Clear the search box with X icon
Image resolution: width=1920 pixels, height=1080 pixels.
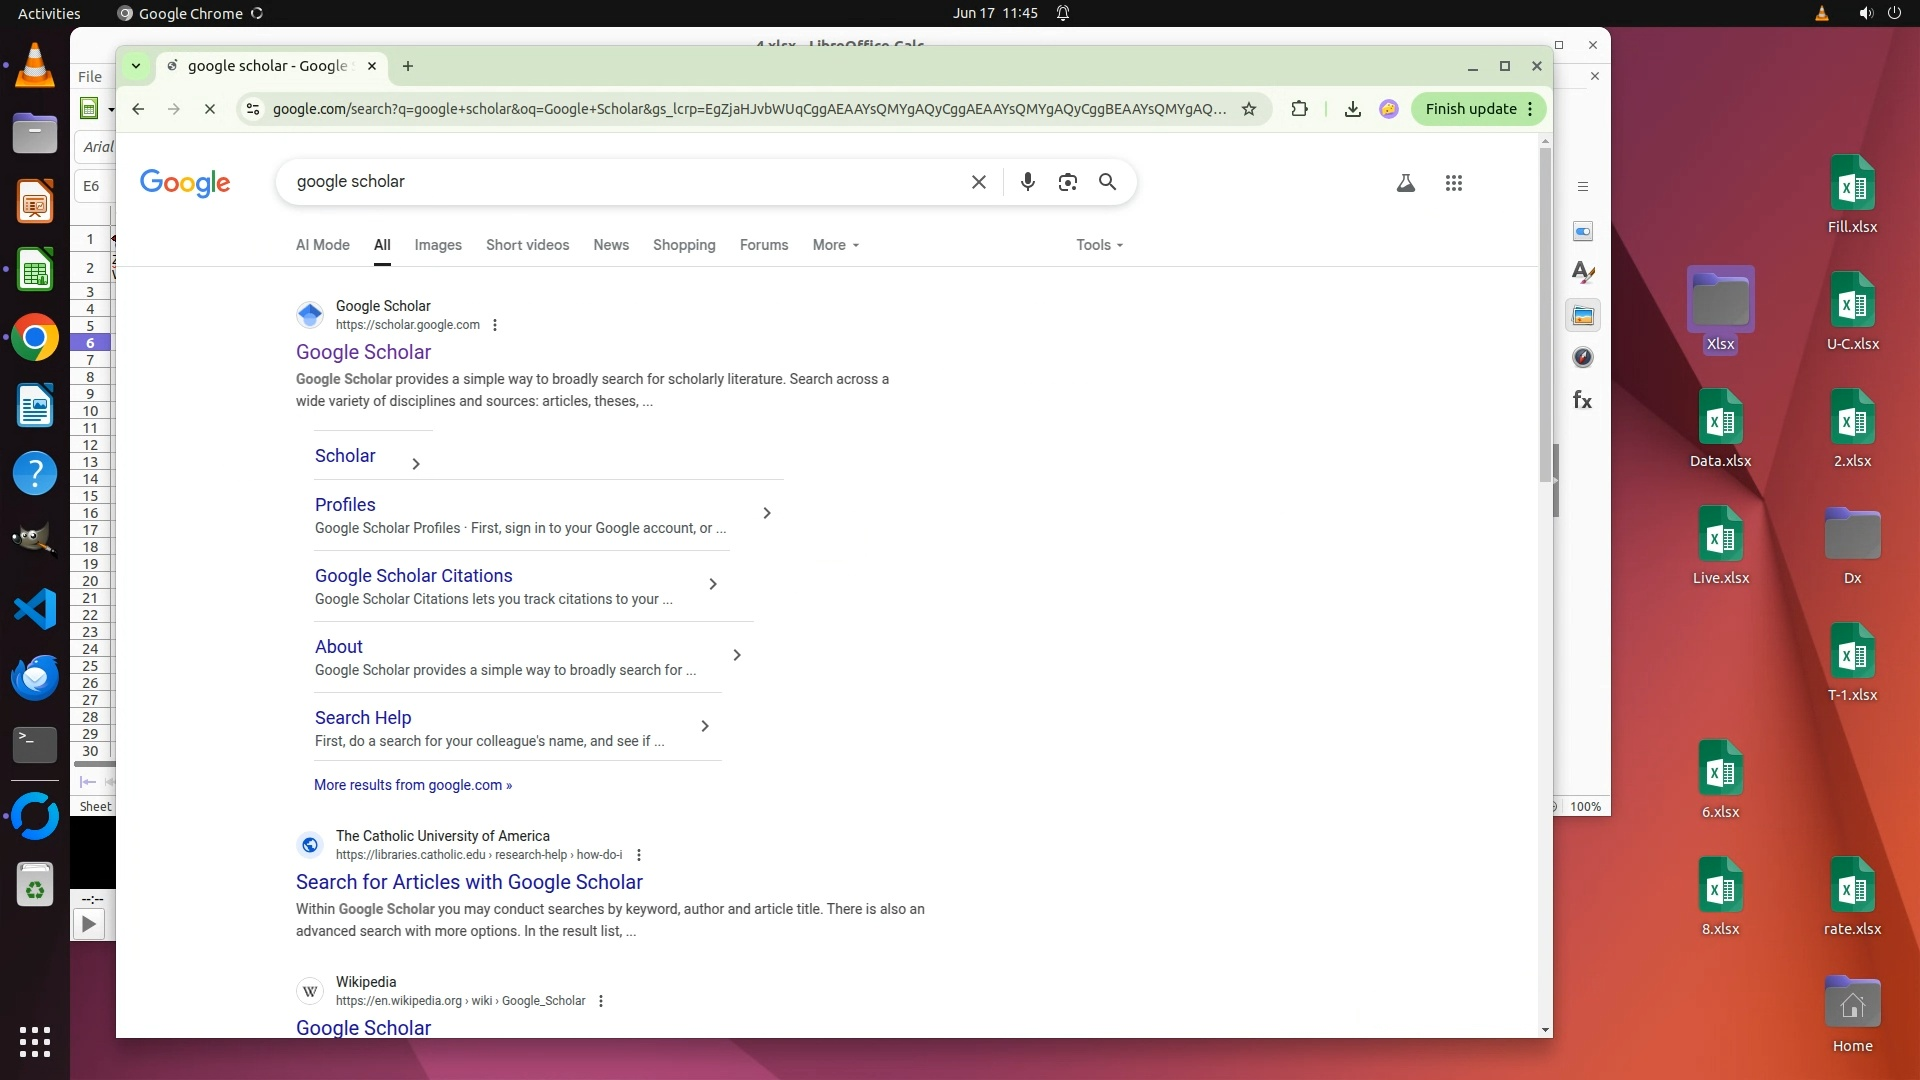coord(978,182)
